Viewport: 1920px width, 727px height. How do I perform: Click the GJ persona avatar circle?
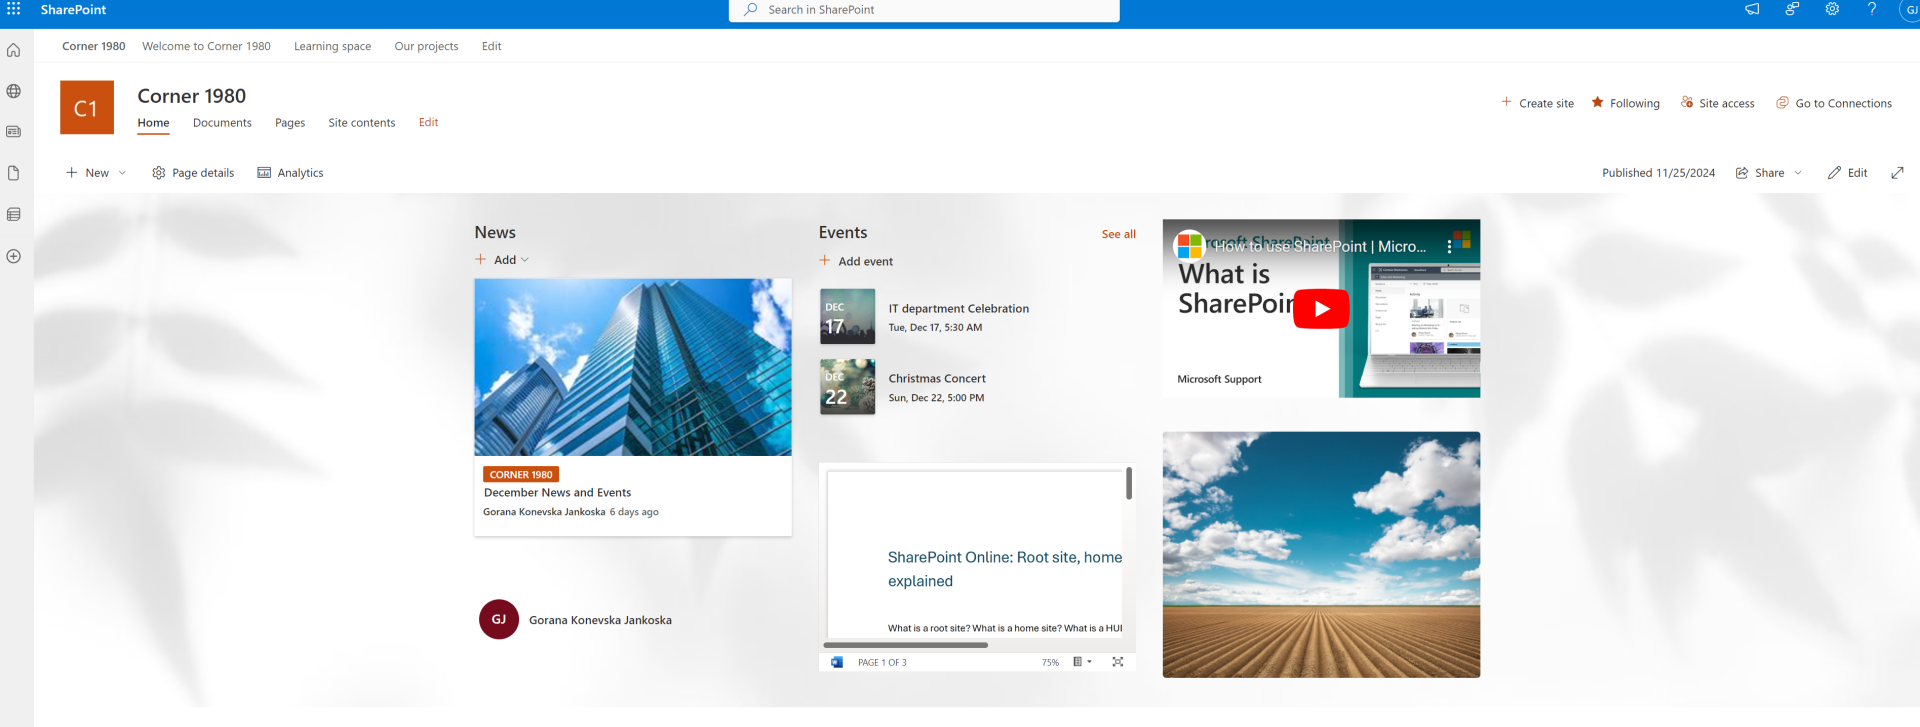point(499,620)
